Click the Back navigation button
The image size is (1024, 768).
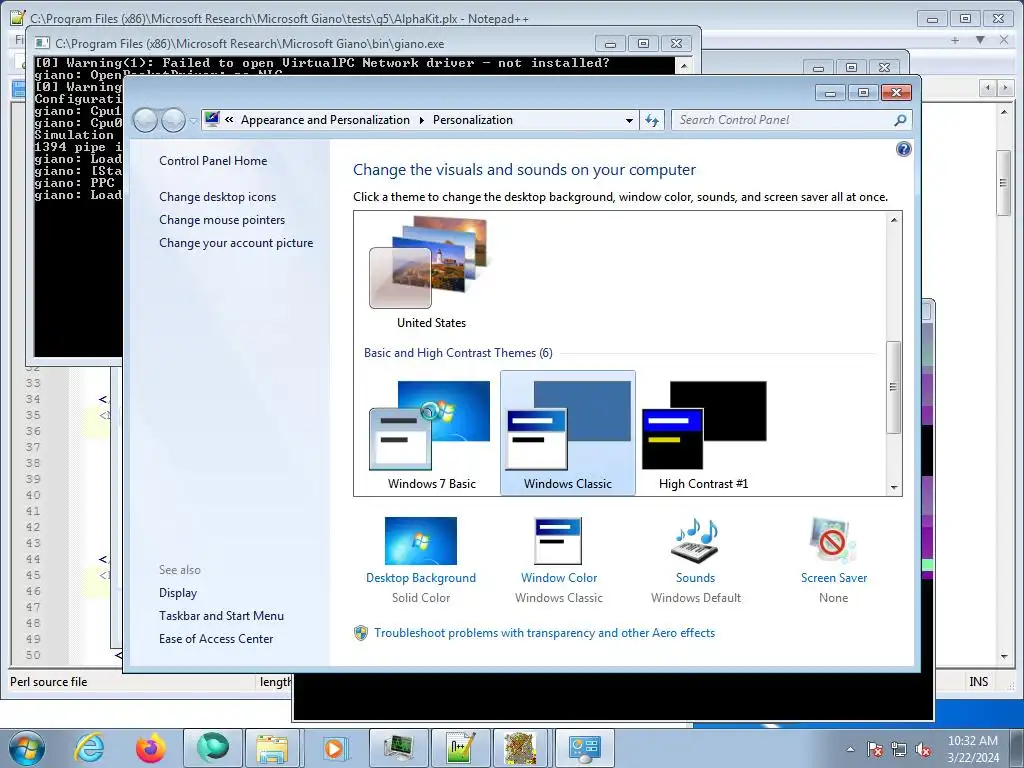tap(145, 120)
